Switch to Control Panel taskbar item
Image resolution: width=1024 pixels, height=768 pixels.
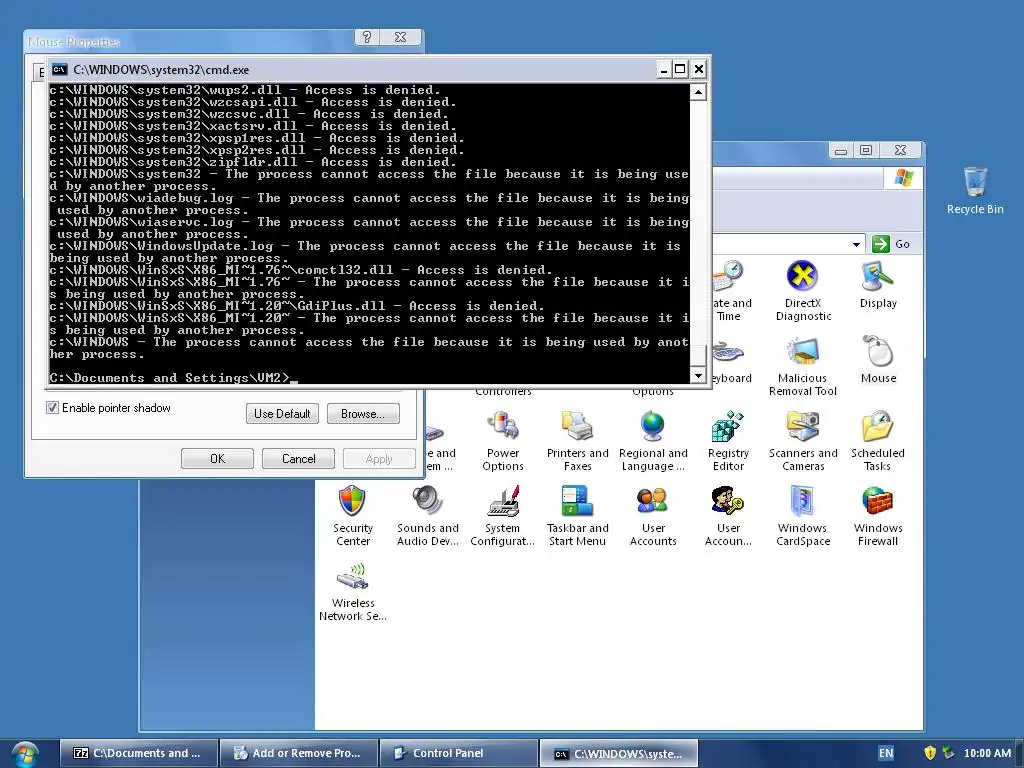click(458, 753)
